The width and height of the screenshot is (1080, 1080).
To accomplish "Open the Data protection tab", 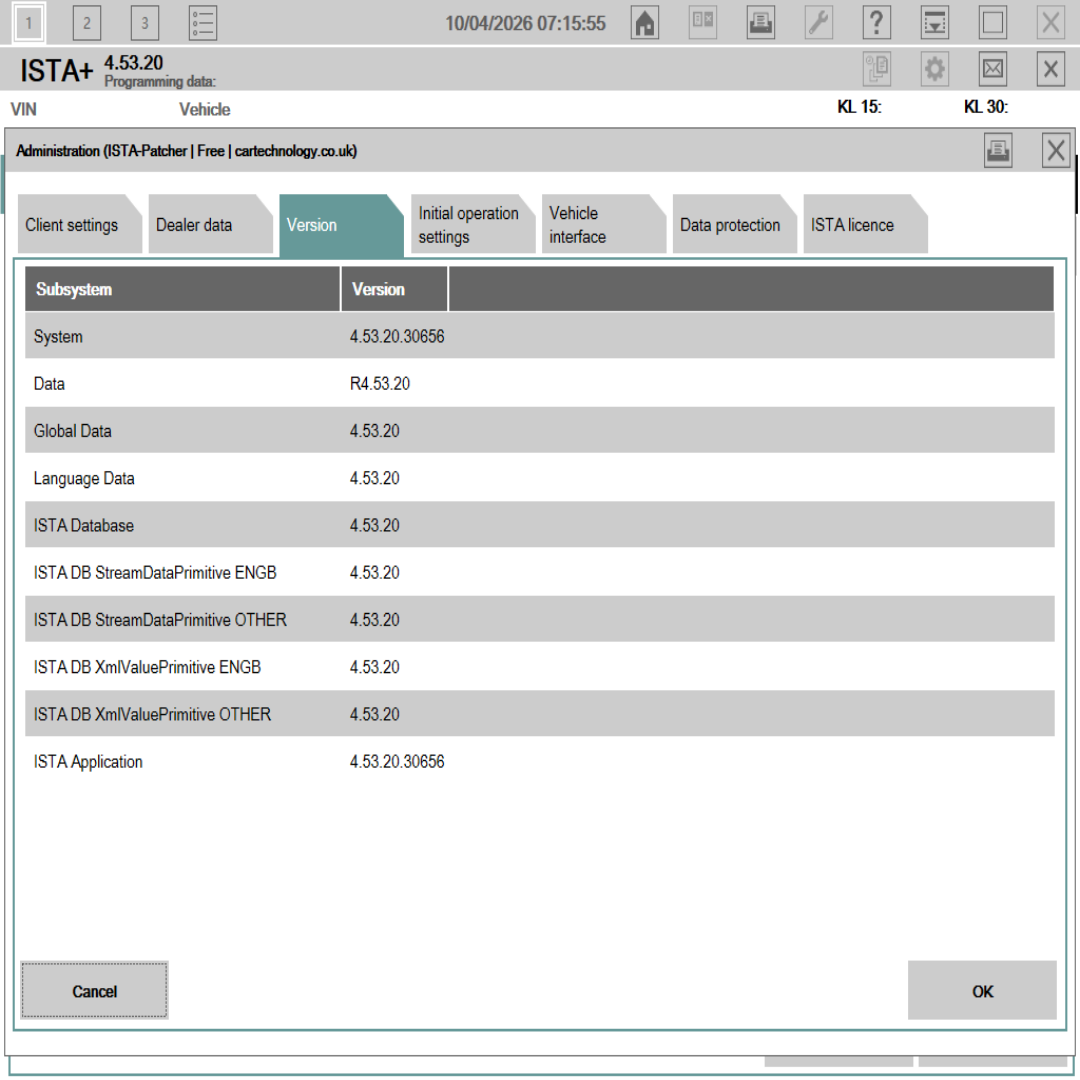I will pyautogui.click(x=734, y=225).
